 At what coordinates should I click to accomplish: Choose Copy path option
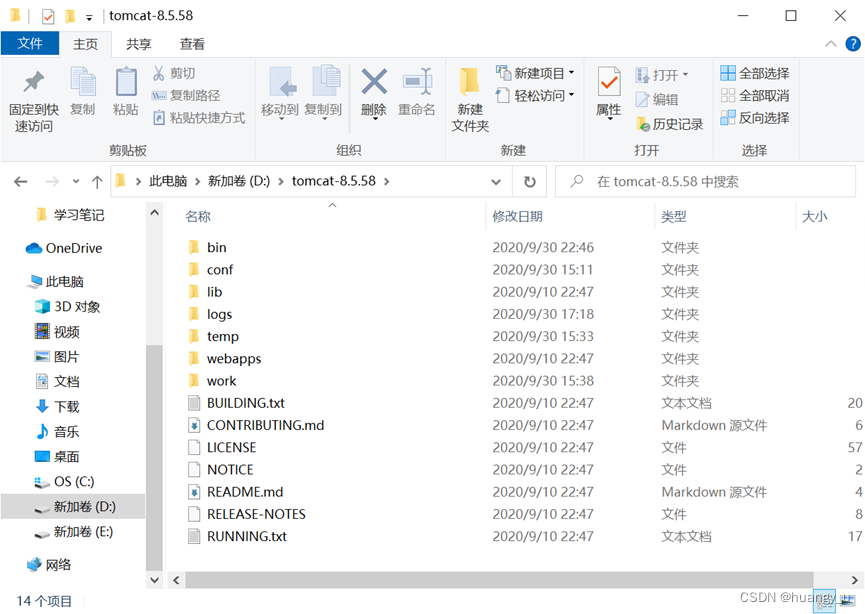point(186,95)
